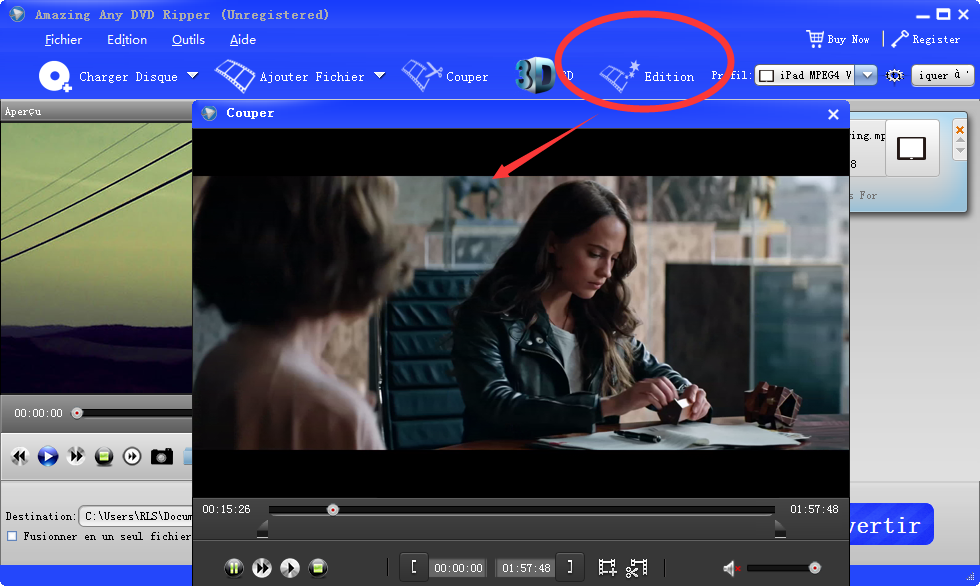980x586 pixels.
Task: Click the apply-to-all button beside the gear
Action: 942,76
